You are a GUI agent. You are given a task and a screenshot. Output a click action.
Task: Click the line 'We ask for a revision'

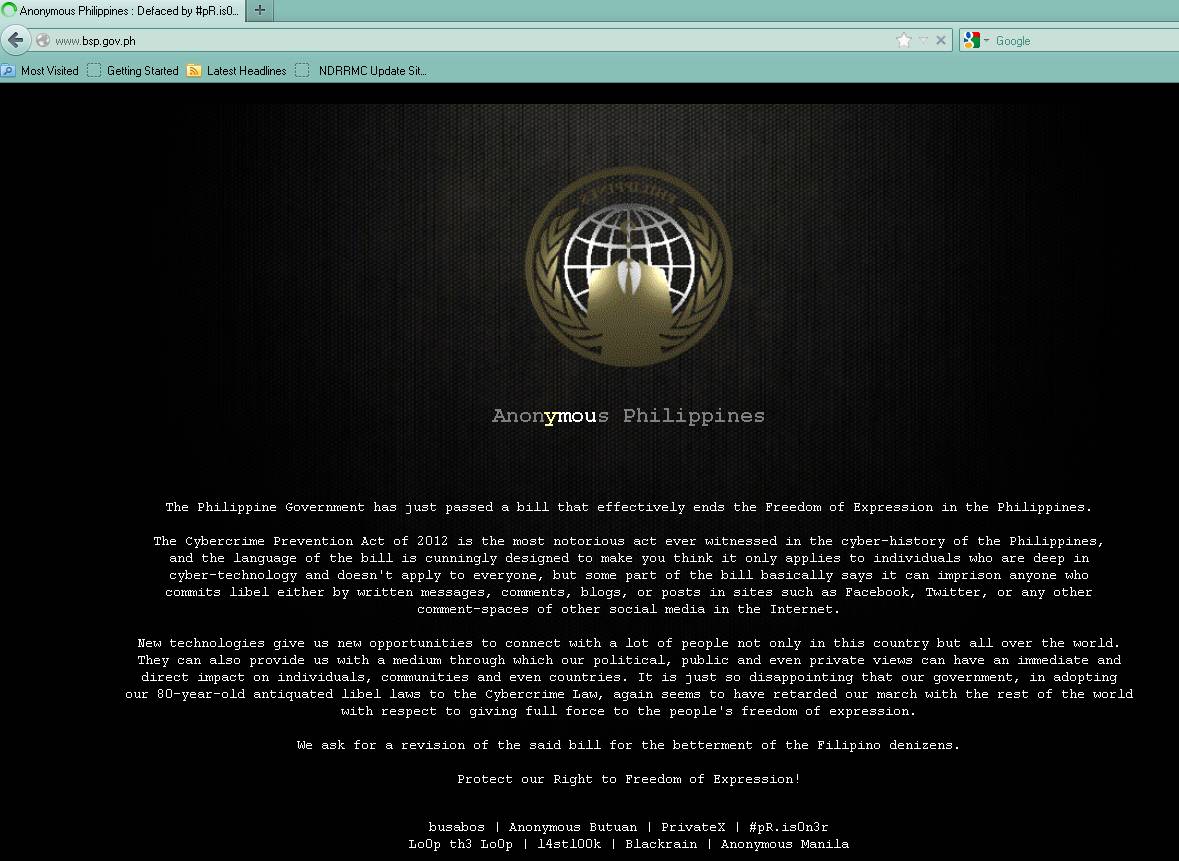[x=629, y=745]
